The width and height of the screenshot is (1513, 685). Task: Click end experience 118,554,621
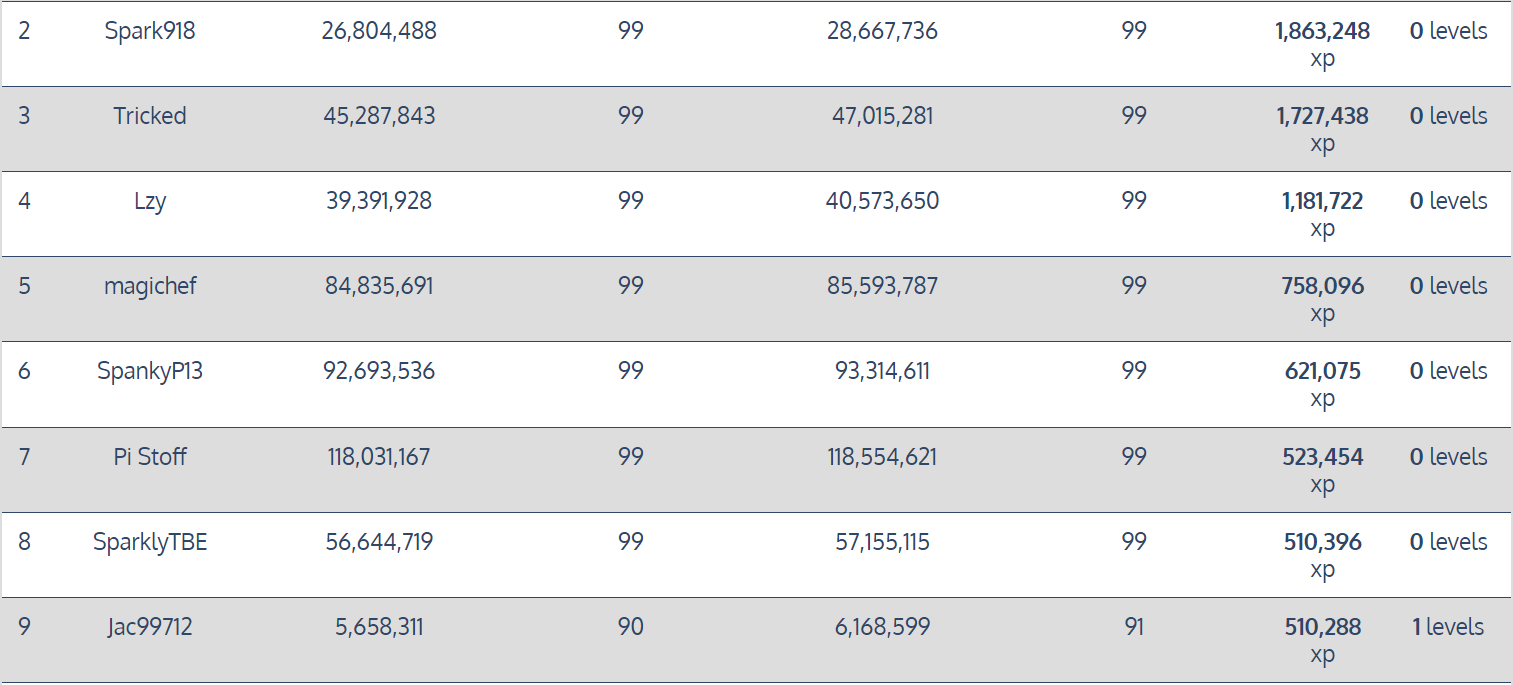[x=882, y=457]
